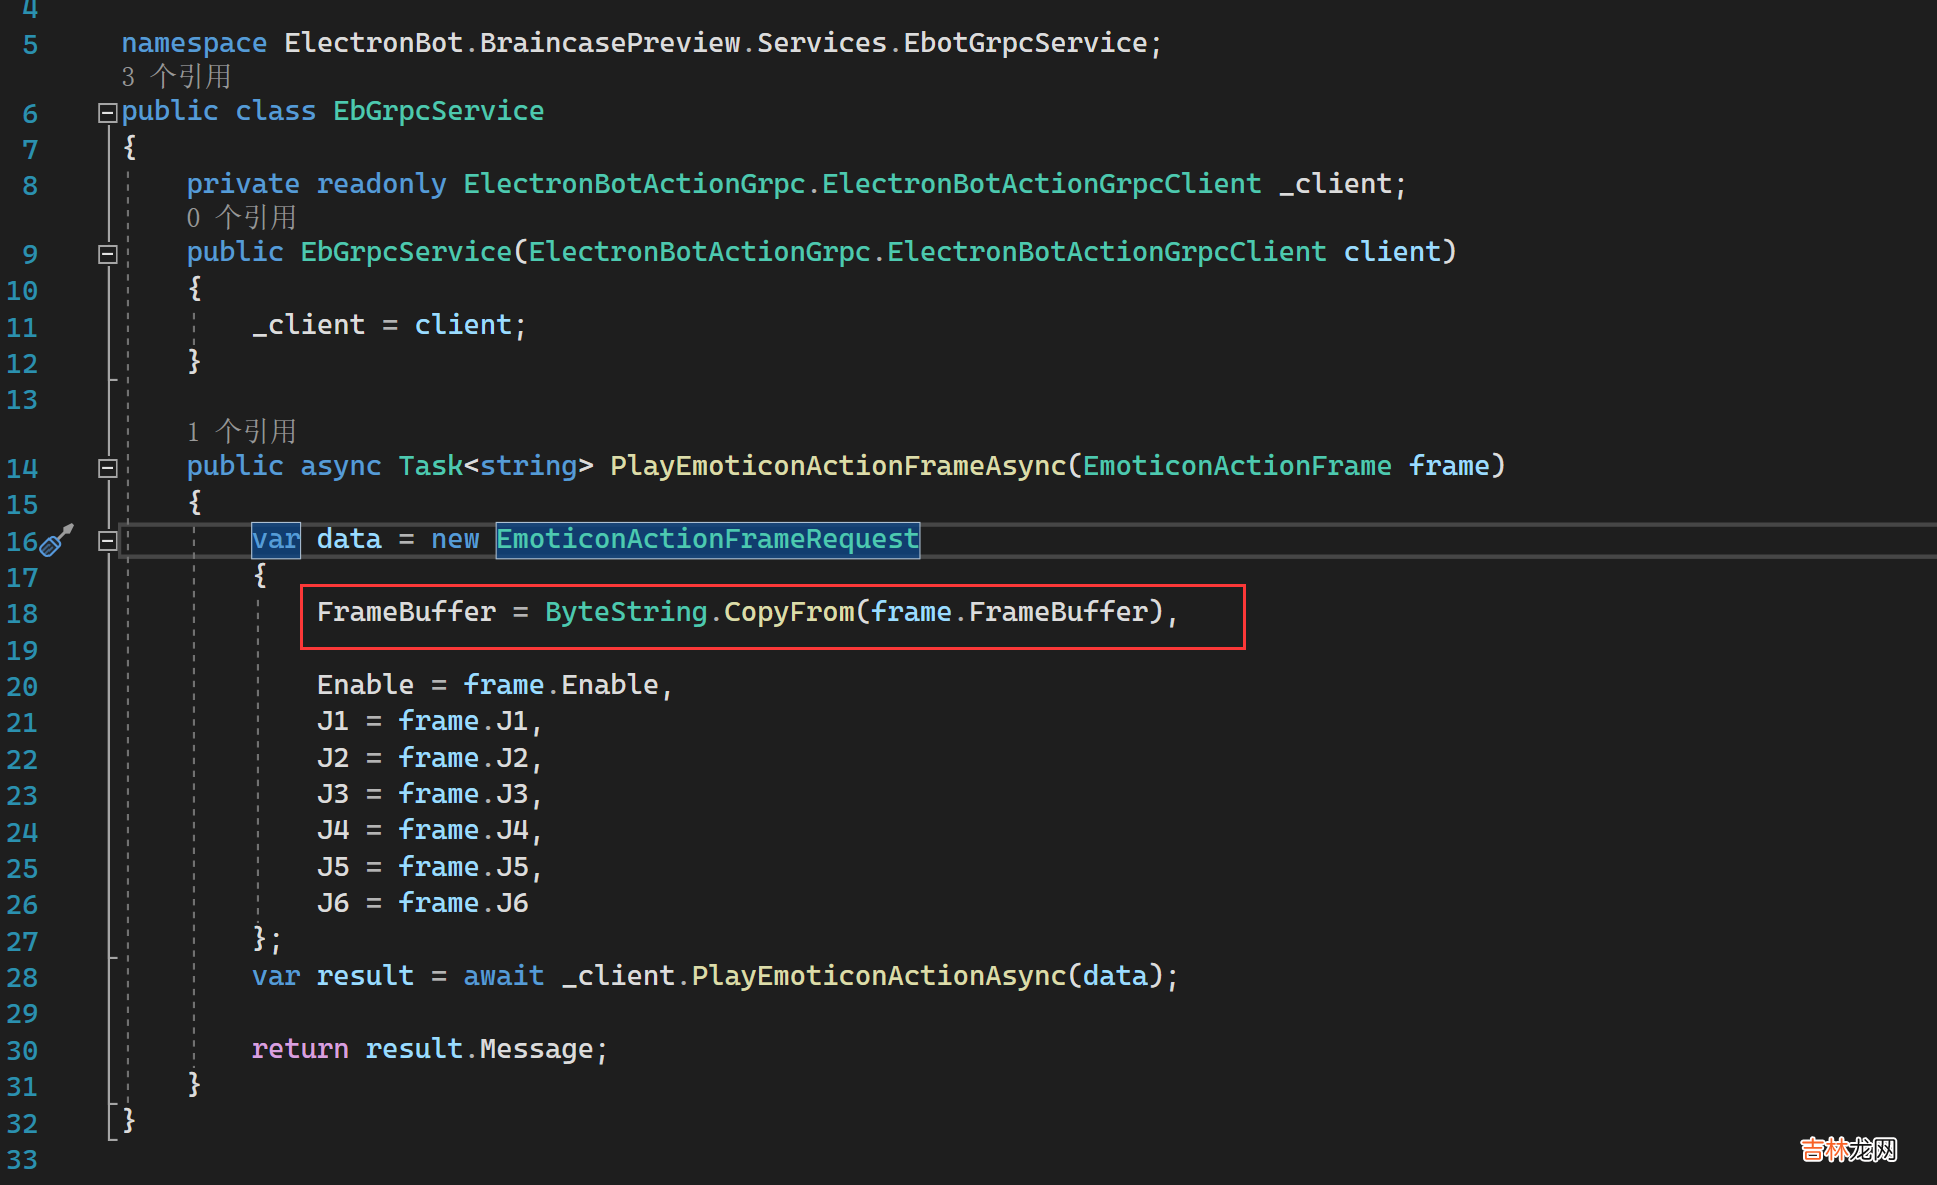This screenshot has width=1937, height=1185.
Task: Open the "1 个引用" references link
Action: coord(241,432)
